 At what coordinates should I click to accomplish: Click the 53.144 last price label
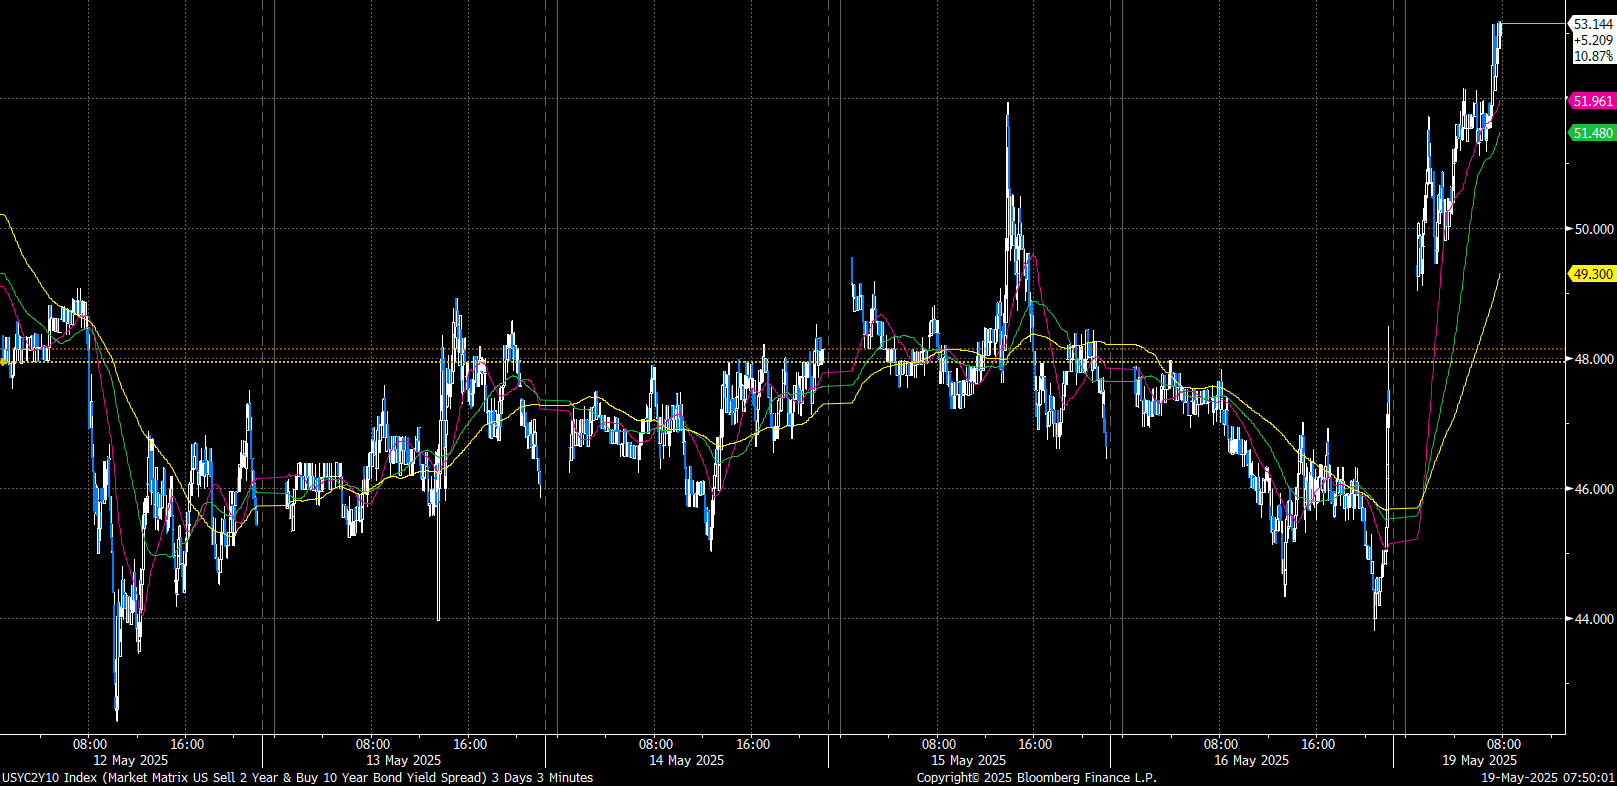point(1592,24)
